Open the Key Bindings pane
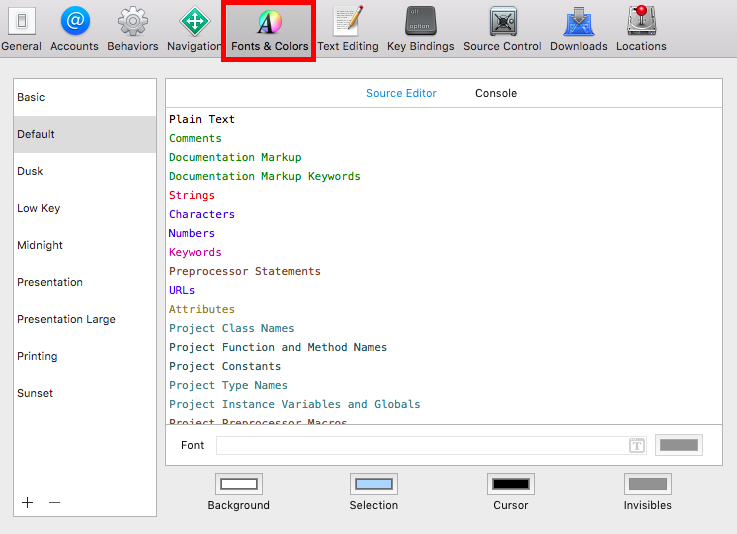Image resolution: width=737 pixels, height=534 pixels. click(421, 29)
